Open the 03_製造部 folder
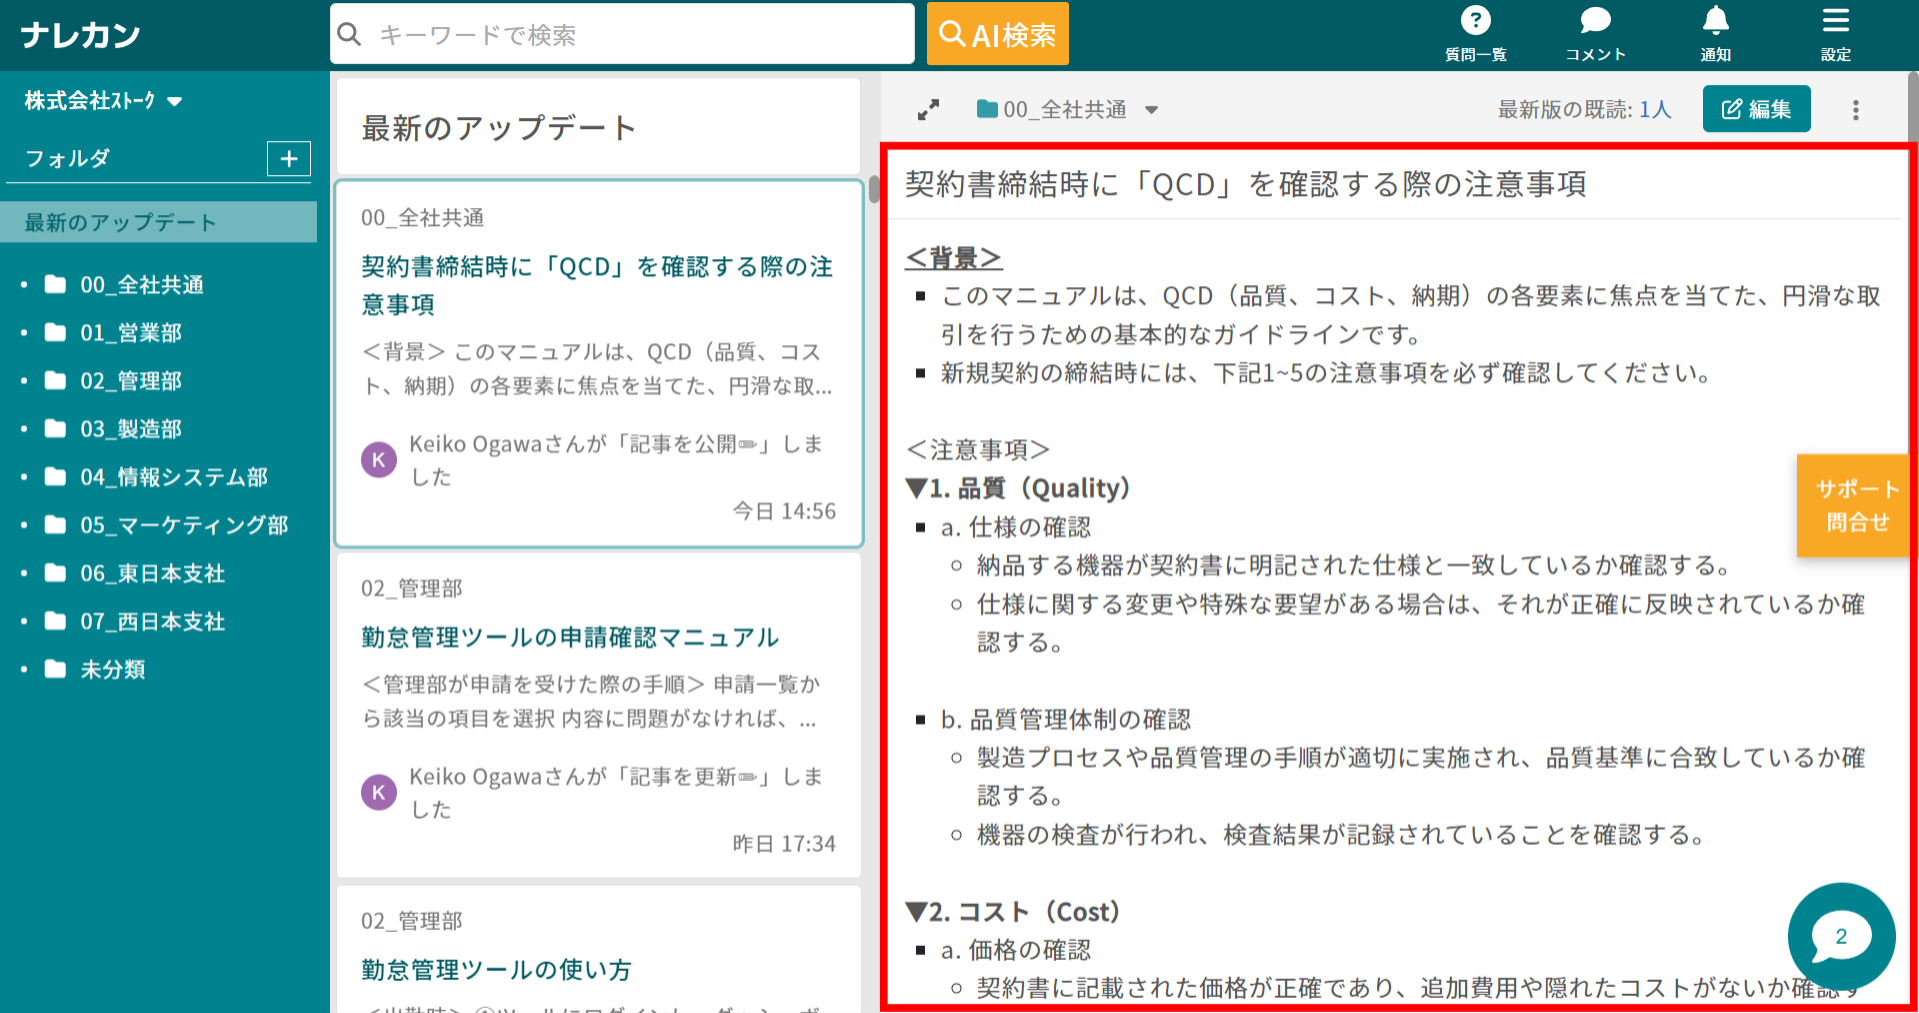Screen dimensions: 1919x1013 point(131,429)
